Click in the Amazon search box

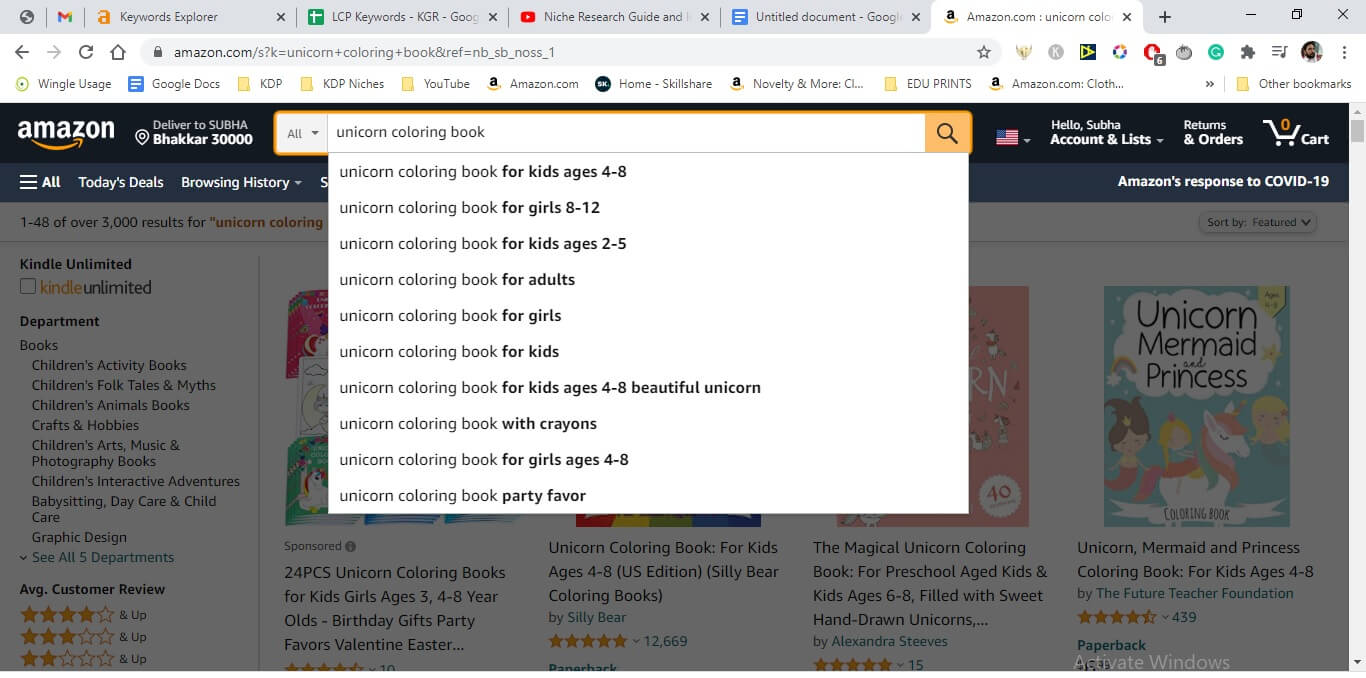[x=626, y=133]
